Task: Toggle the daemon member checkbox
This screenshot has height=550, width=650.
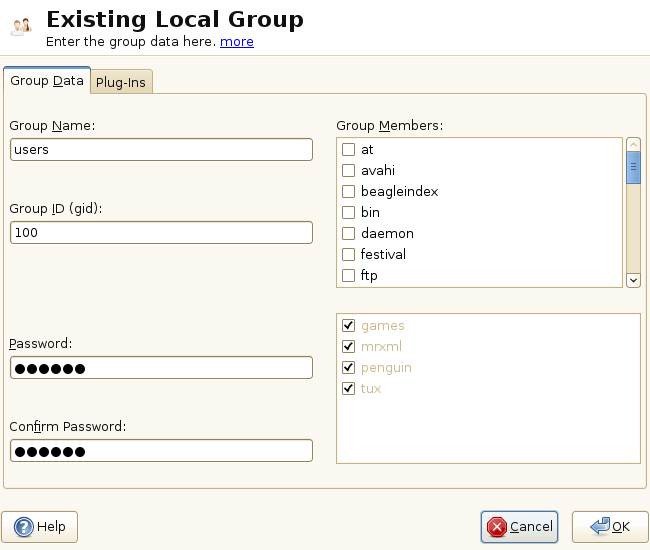Action: 349,234
